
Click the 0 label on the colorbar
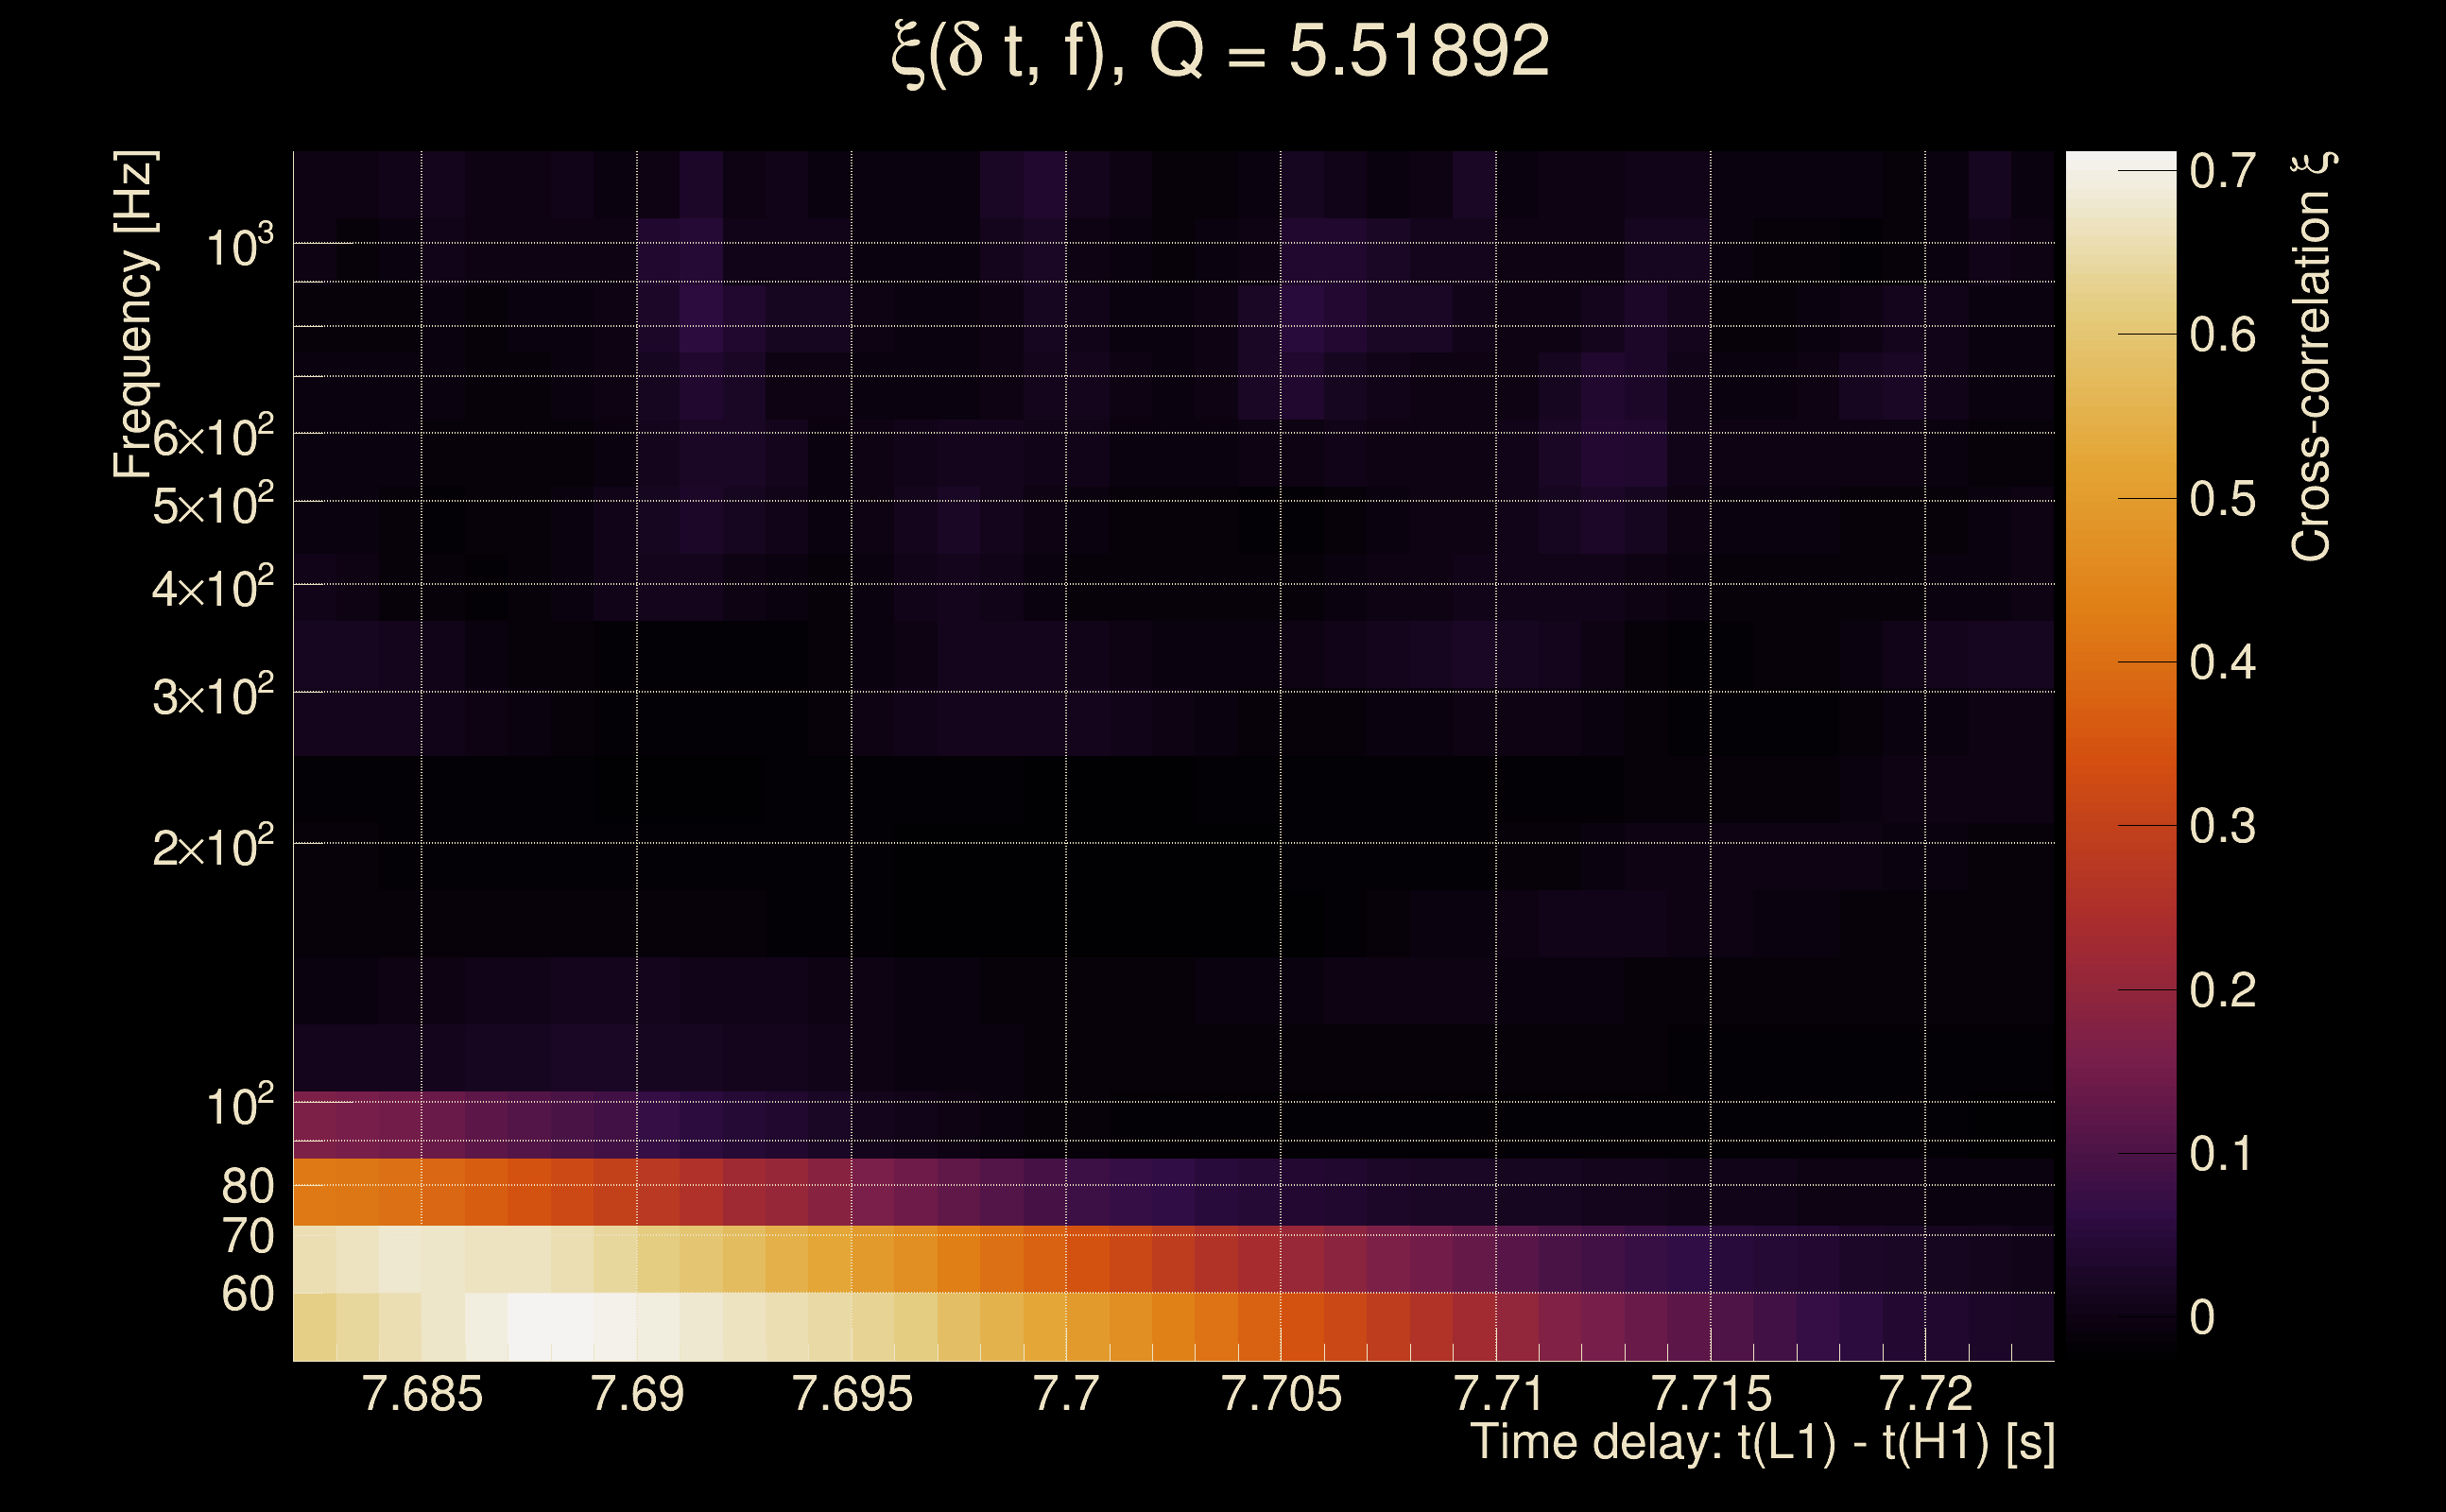(x=2201, y=1318)
